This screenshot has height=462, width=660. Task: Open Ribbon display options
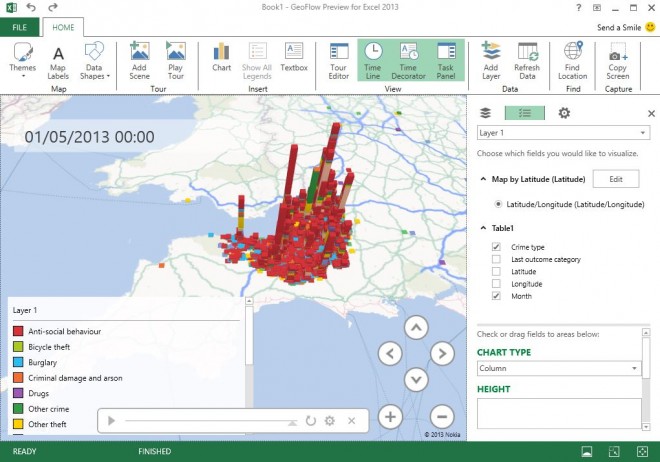coord(597,7)
